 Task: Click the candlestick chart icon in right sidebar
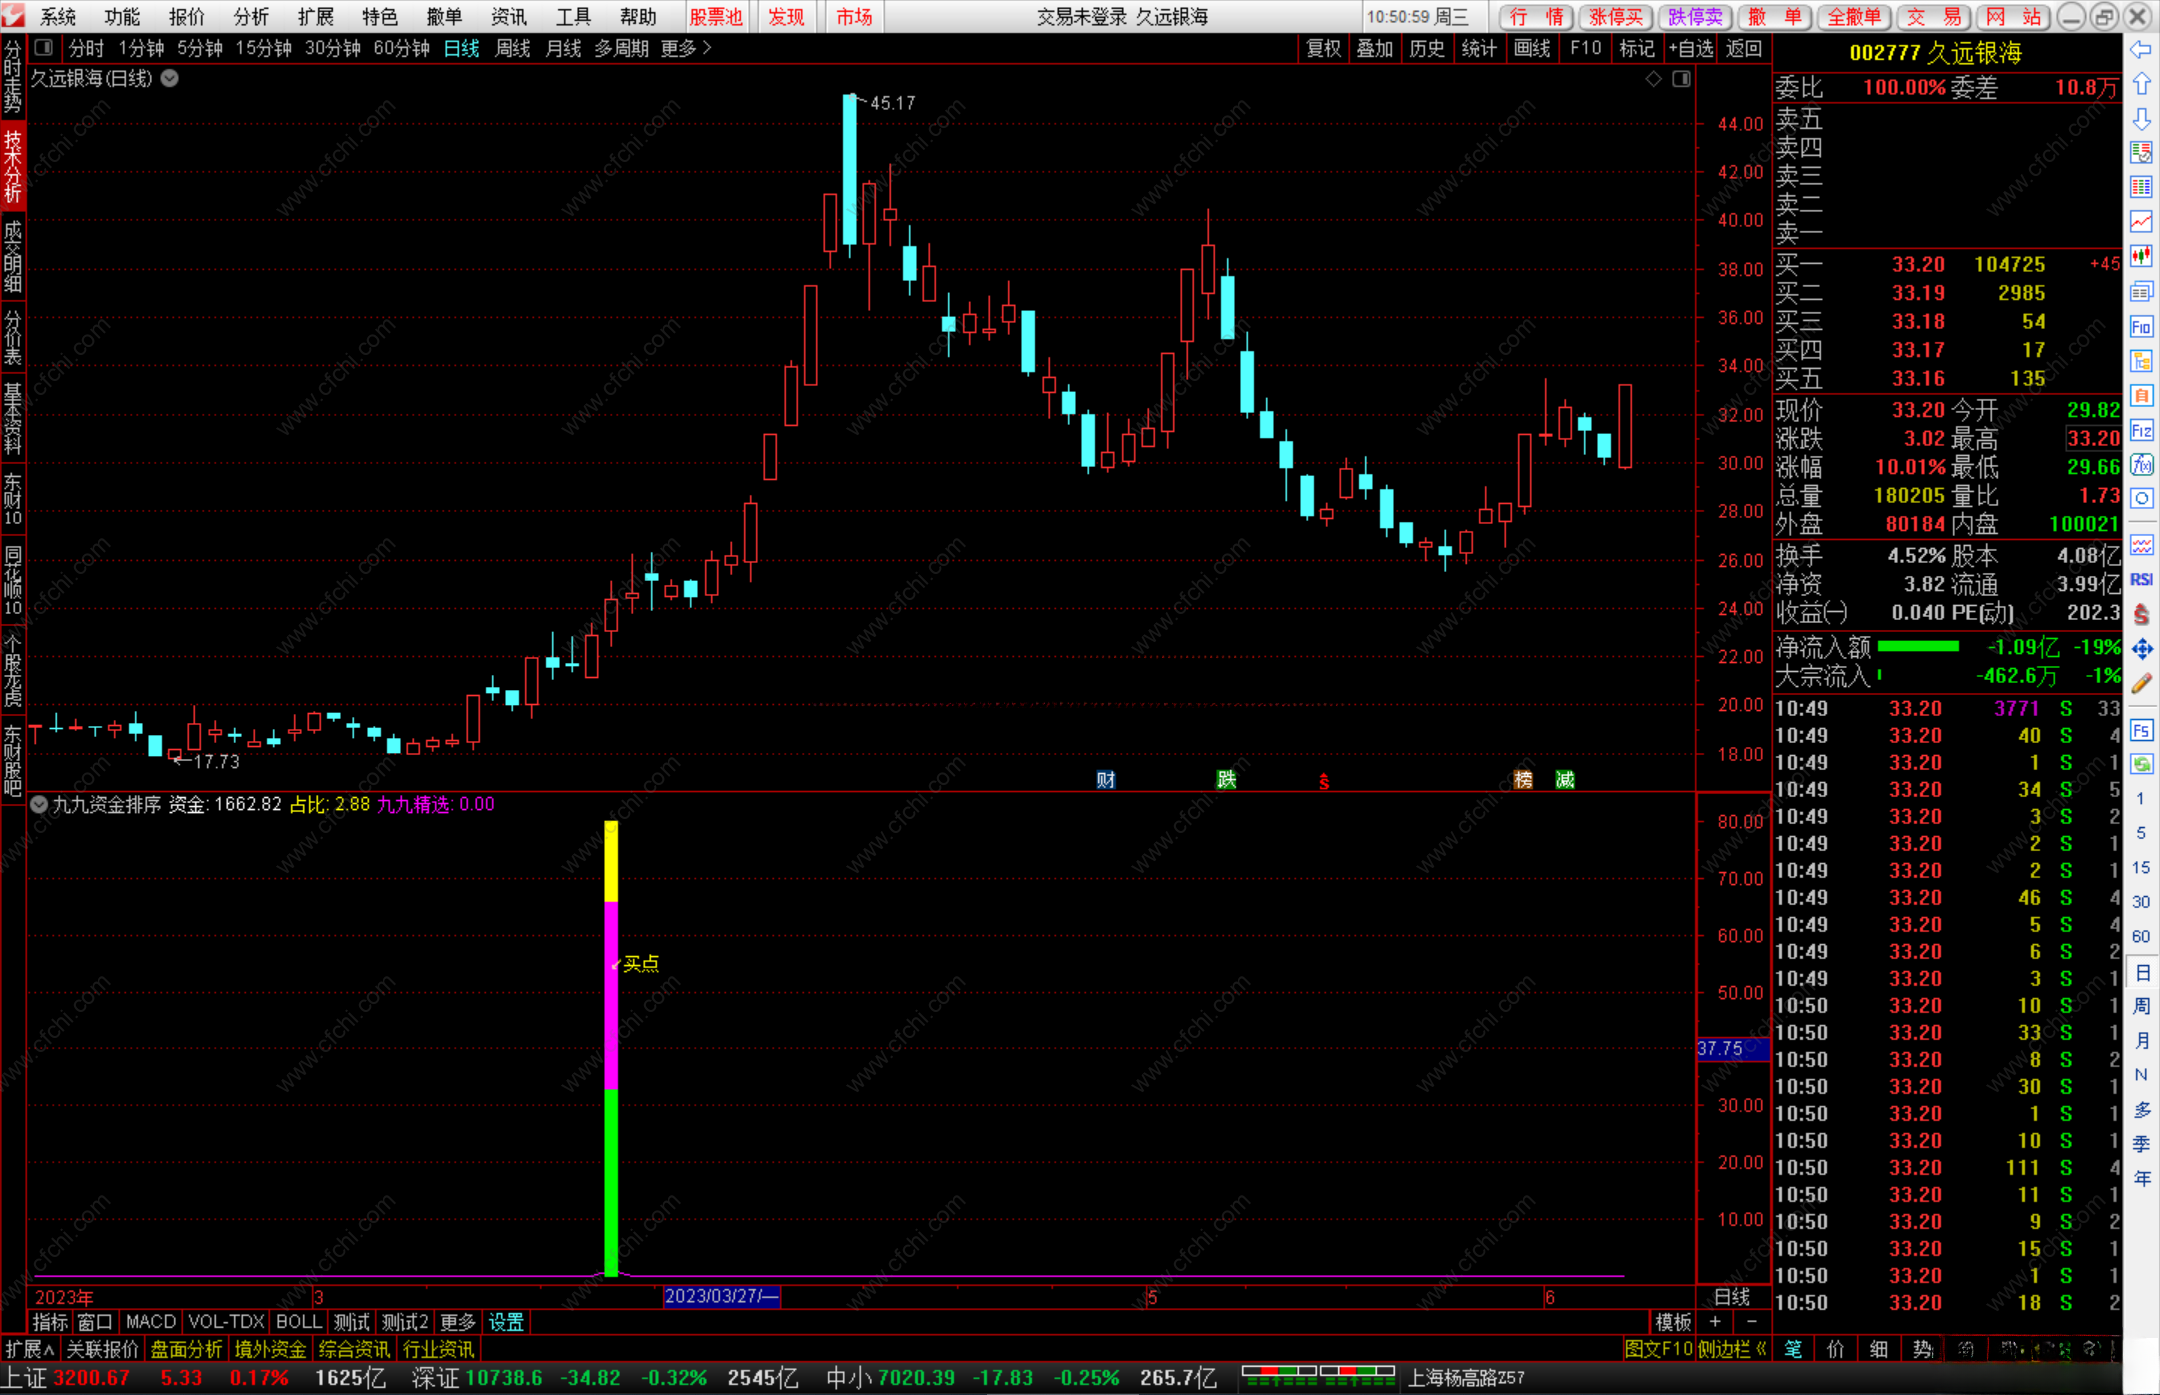tap(2141, 256)
